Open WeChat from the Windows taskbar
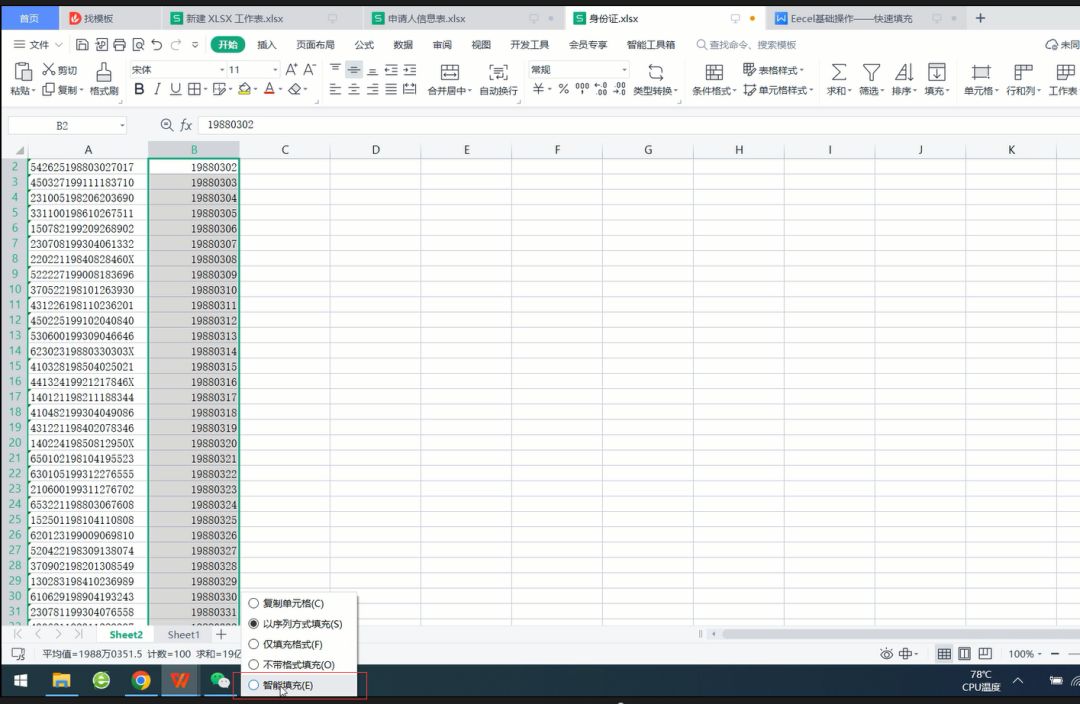The width and height of the screenshot is (1080, 704). (220, 681)
